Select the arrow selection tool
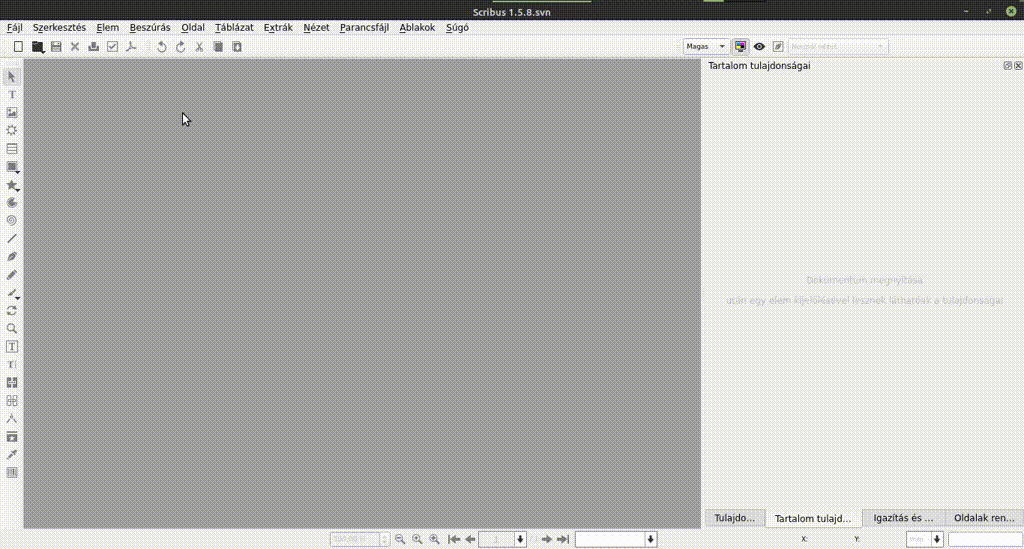Image resolution: width=1024 pixels, height=549 pixels. pos(12,76)
